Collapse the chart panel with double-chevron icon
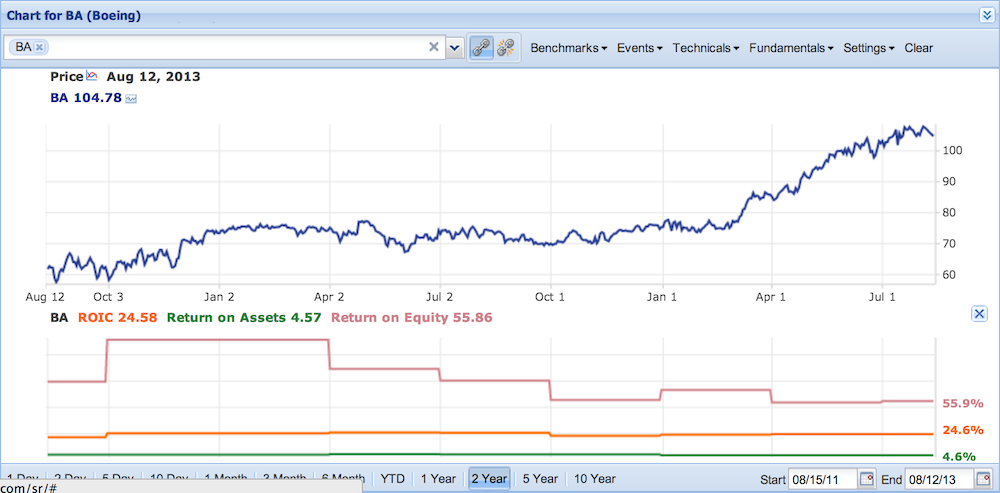This screenshot has width=1000, height=493. (x=987, y=15)
